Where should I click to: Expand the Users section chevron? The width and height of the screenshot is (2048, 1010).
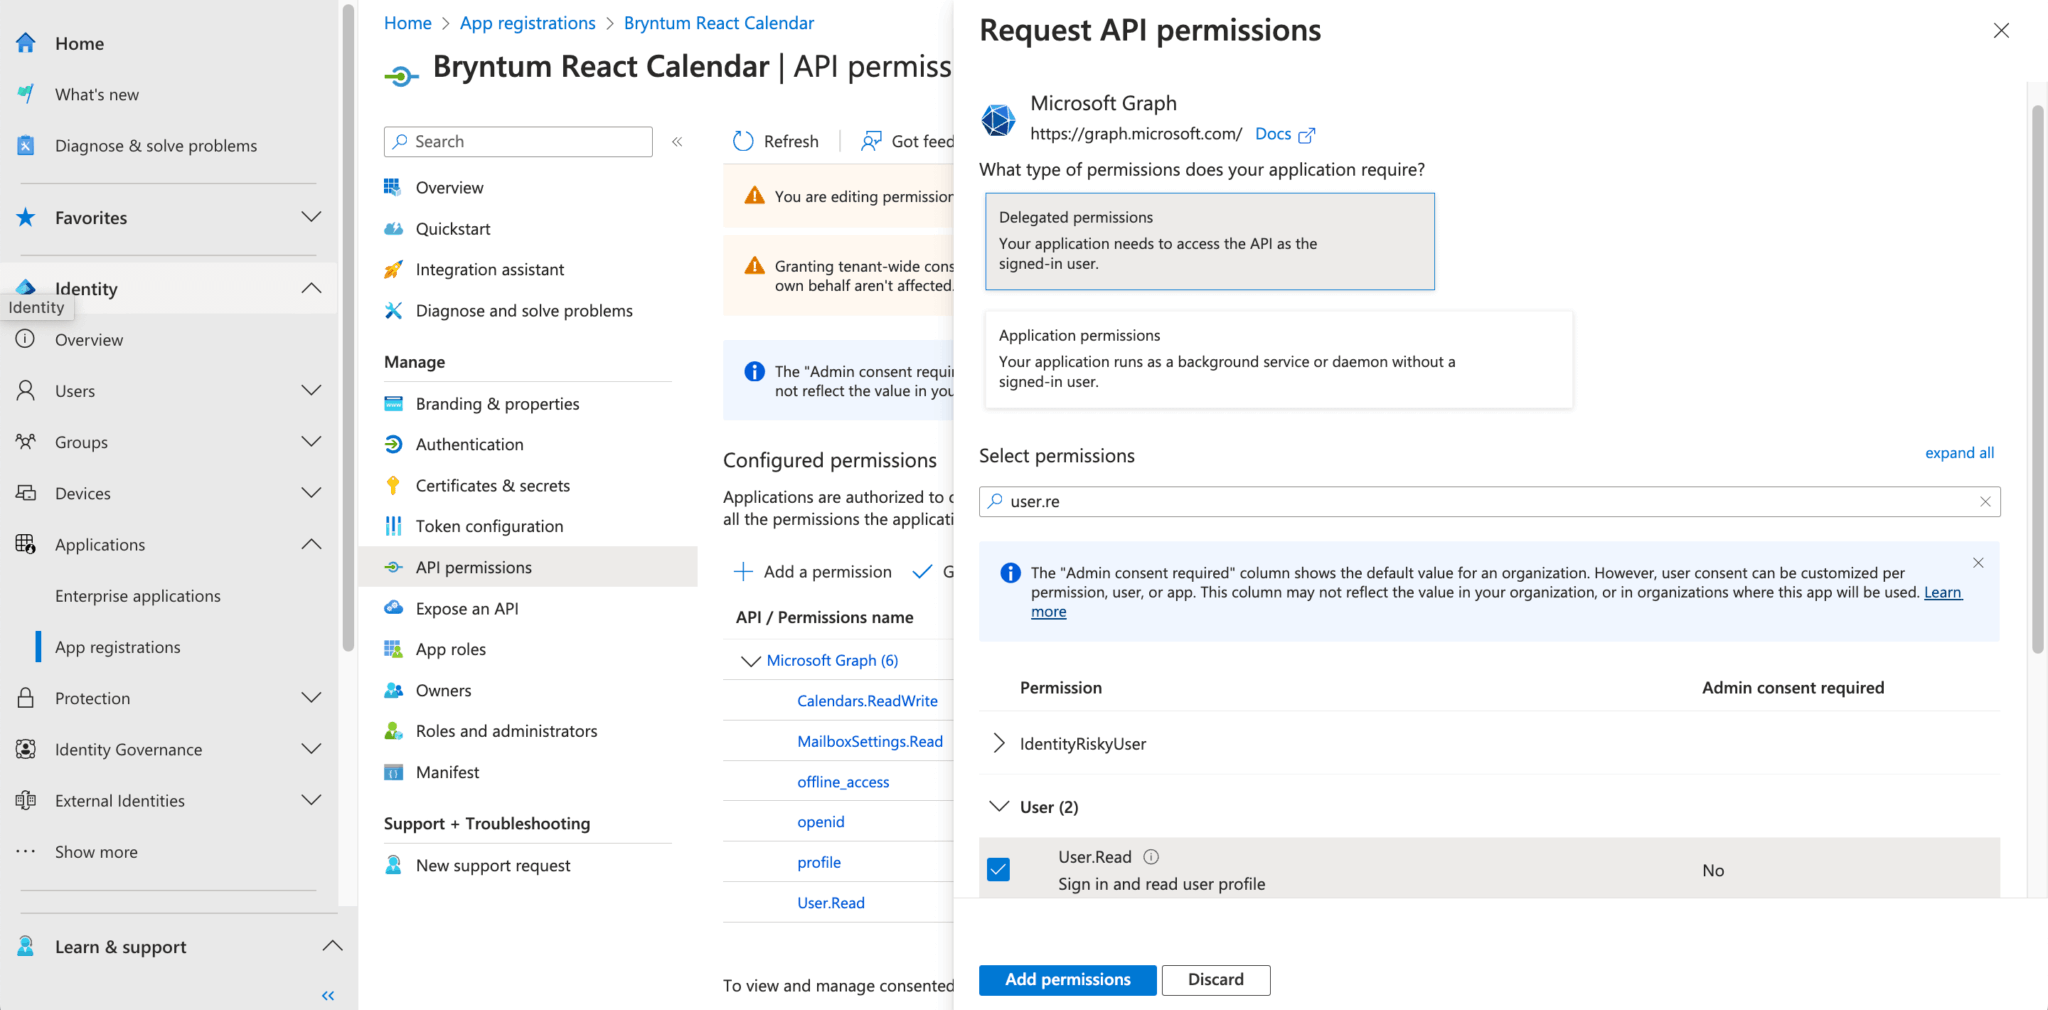click(x=312, y=390)
